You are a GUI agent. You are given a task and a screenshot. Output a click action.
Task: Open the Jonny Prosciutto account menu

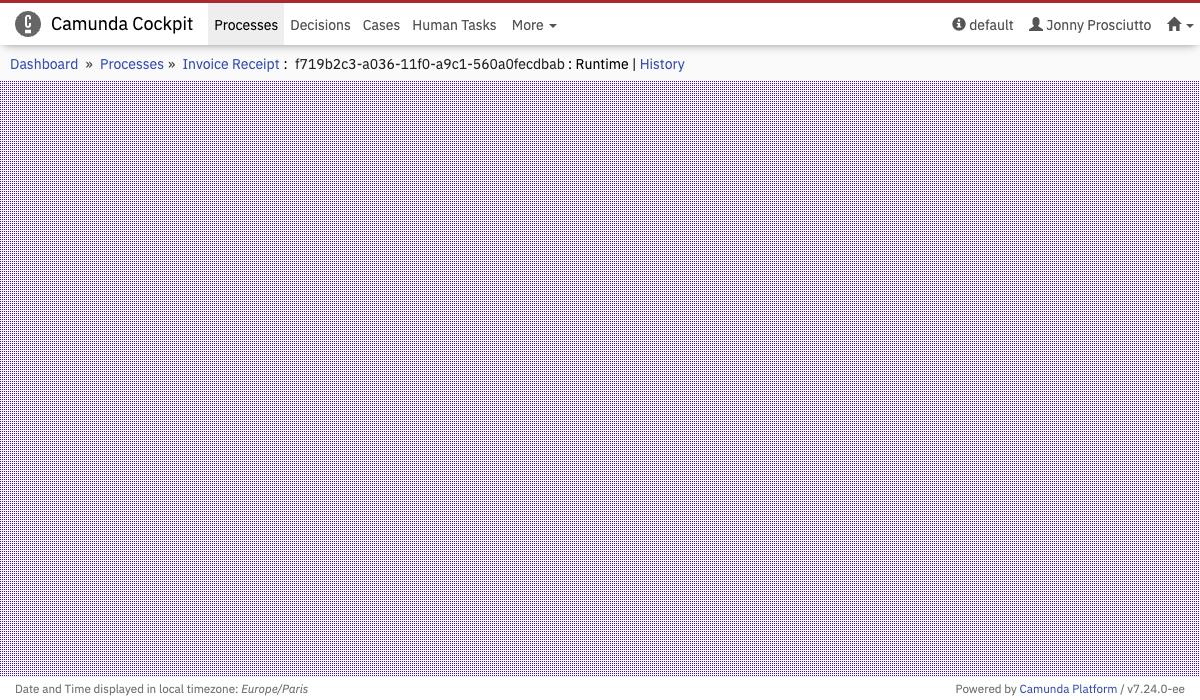[x=1097, y=25]
